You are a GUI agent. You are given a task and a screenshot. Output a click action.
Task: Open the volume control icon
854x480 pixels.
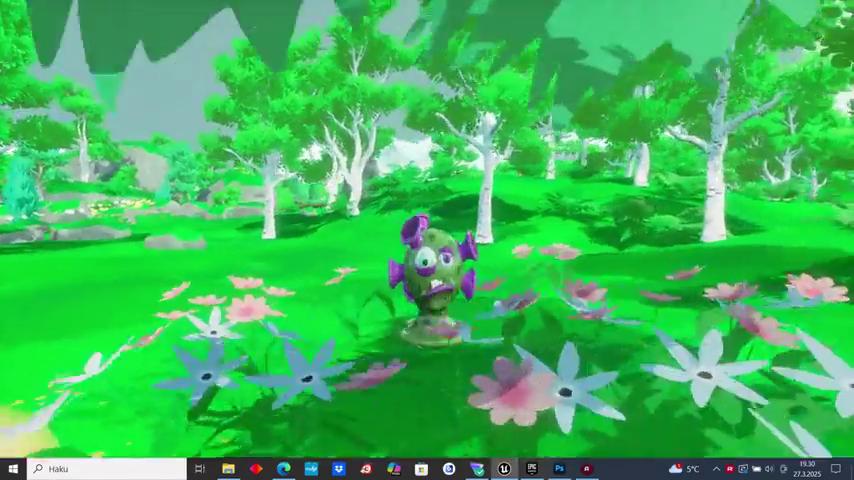(769, 469)
